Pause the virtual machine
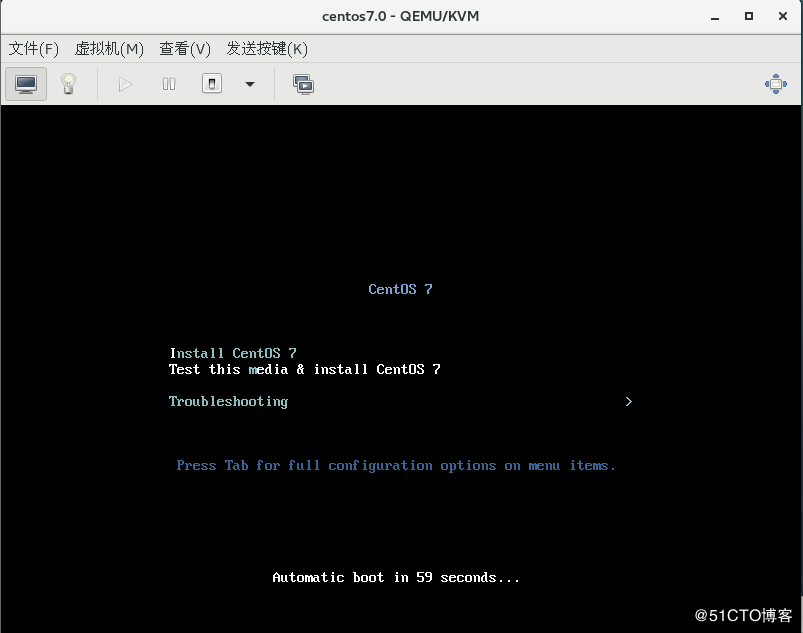 click(168, 84)
